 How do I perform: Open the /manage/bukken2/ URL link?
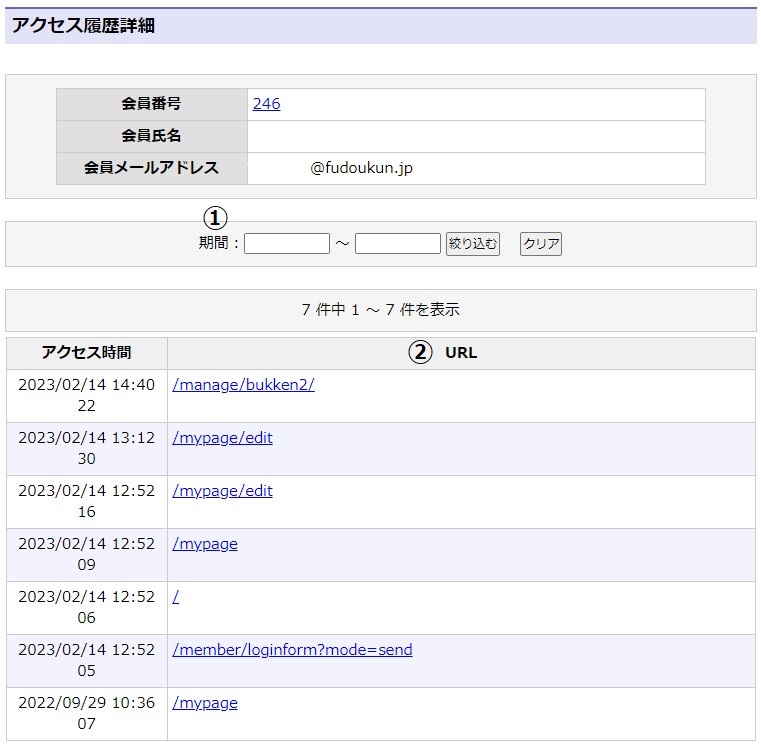[x=244, y=385]
